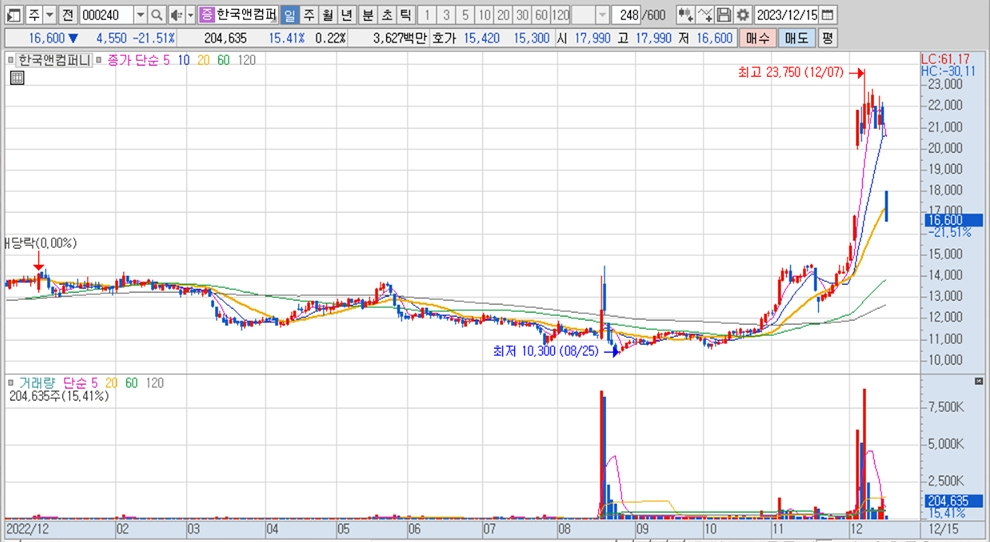Click the add candlestick indicator icon
The image size is (990, 542).
click(685, 15)
